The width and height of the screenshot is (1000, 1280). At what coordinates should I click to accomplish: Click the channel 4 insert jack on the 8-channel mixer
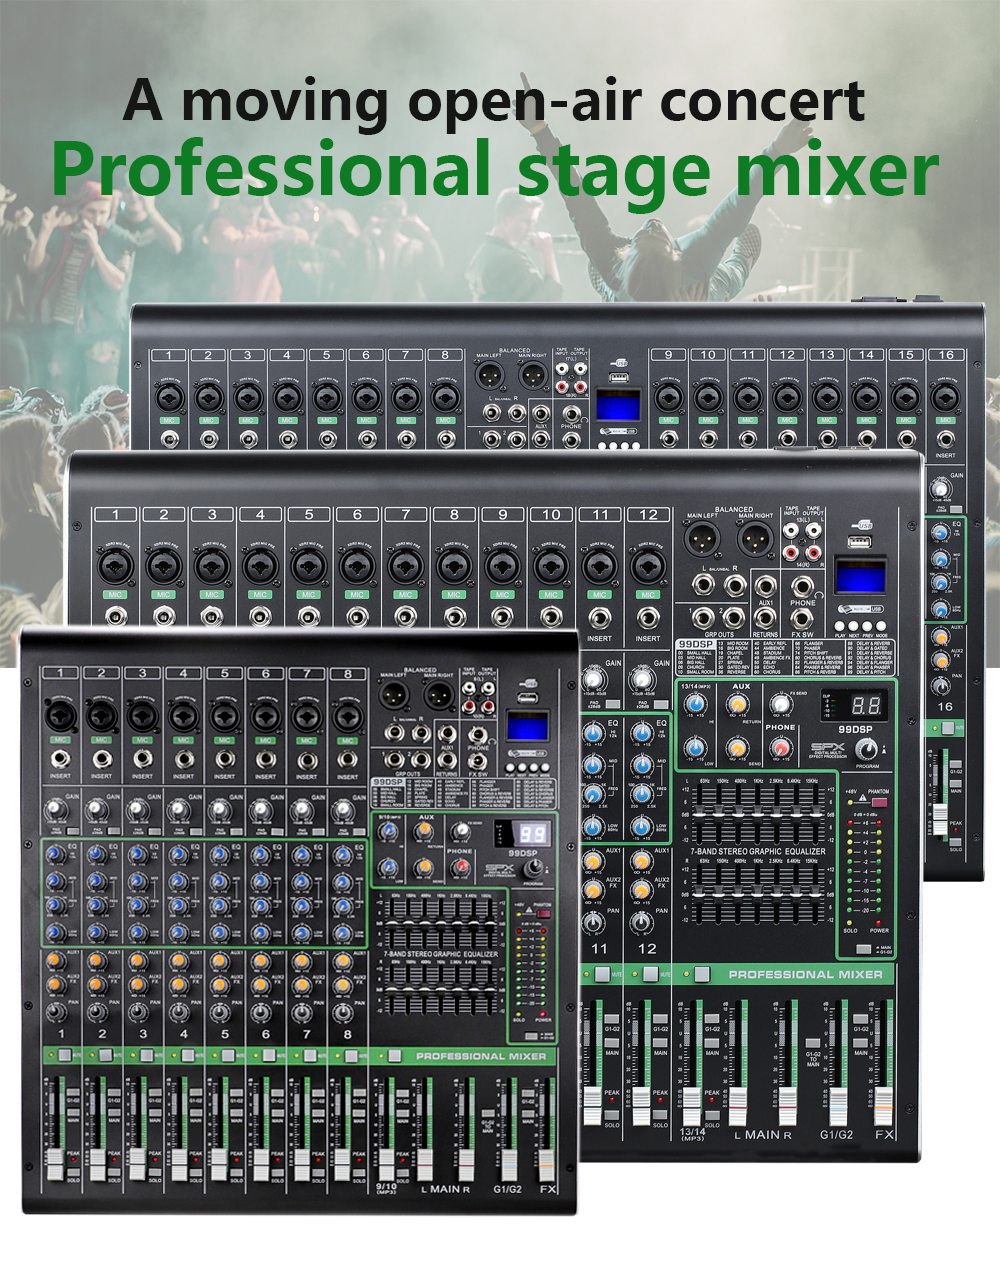[x=183, y=759]
